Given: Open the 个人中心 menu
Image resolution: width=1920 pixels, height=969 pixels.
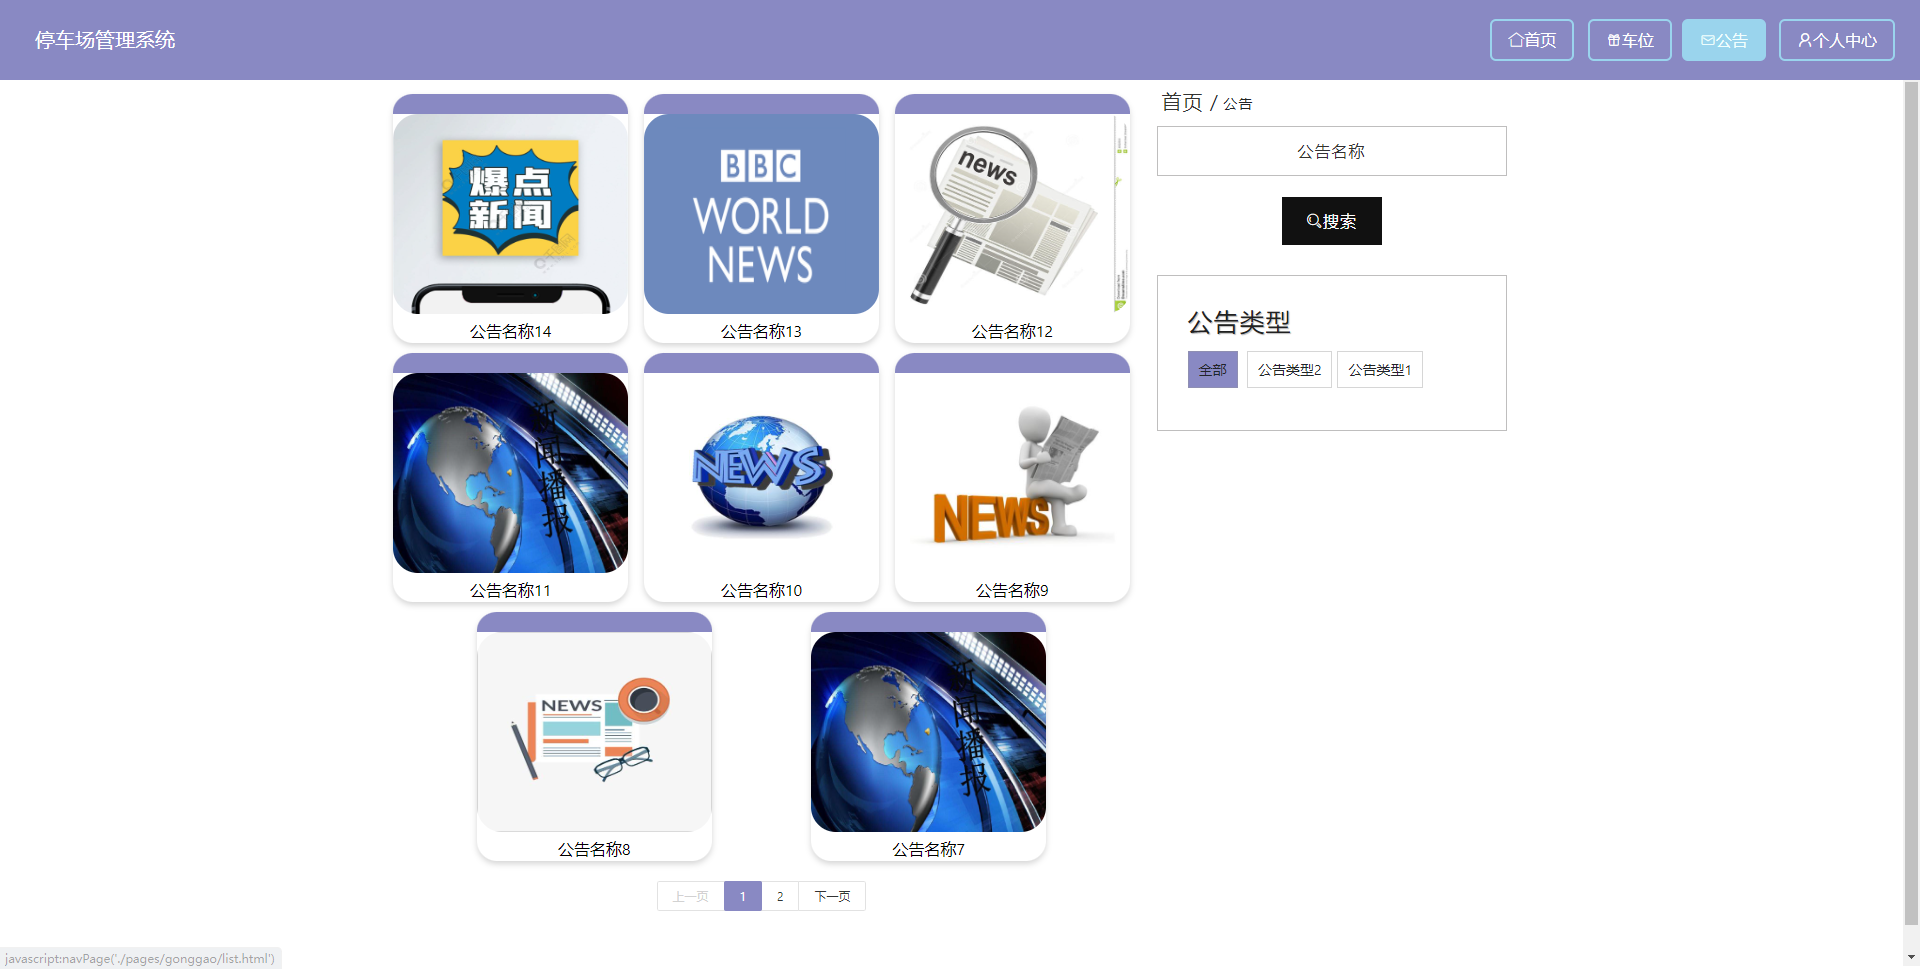Looking at the screenshot, I should point(1836,40).
